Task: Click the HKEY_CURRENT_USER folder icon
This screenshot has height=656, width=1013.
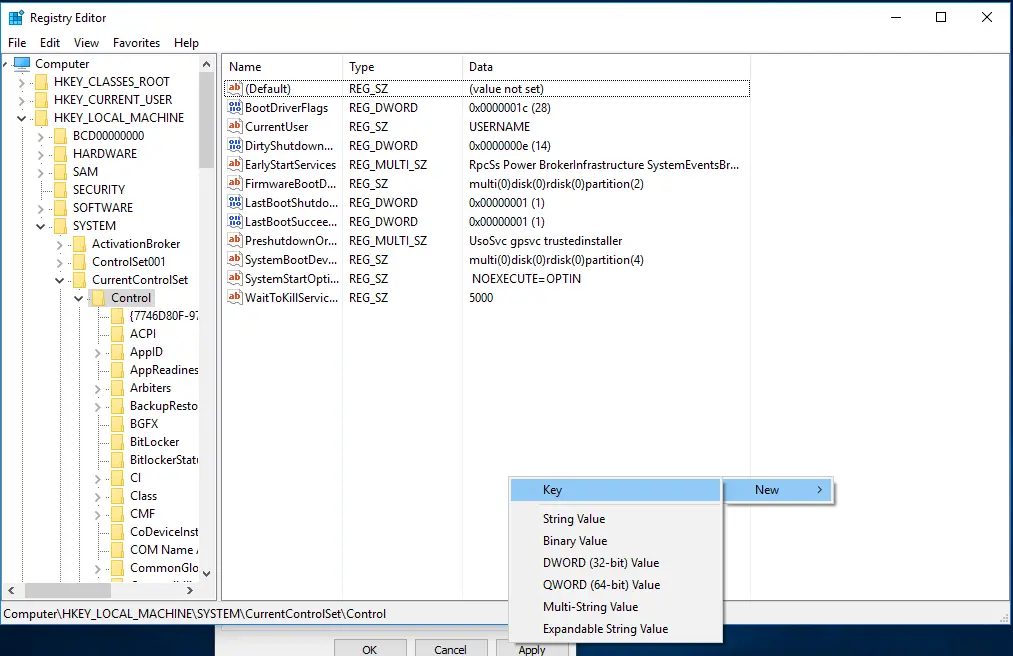Action: [x=41, y=100]
